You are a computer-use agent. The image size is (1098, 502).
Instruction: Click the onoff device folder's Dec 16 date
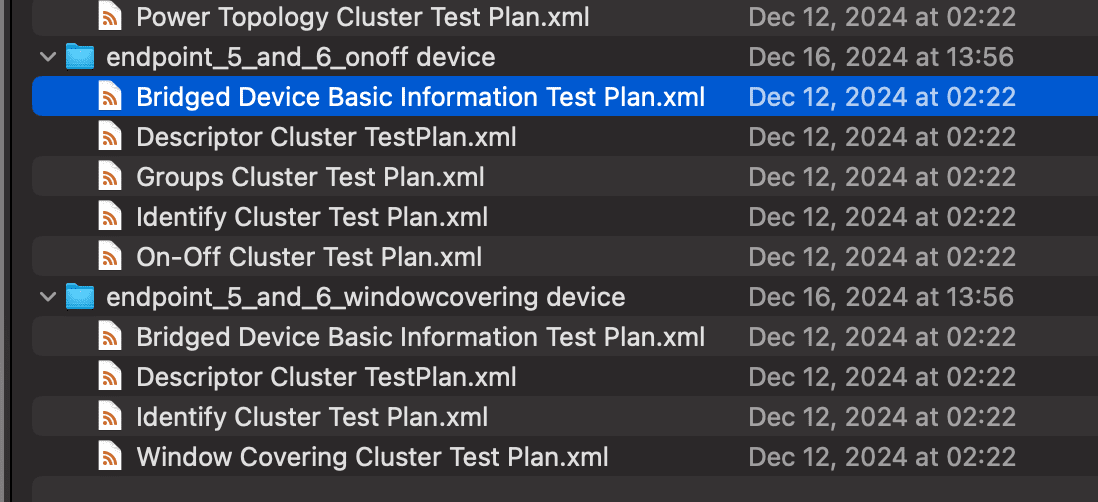(x=881, y=57)
